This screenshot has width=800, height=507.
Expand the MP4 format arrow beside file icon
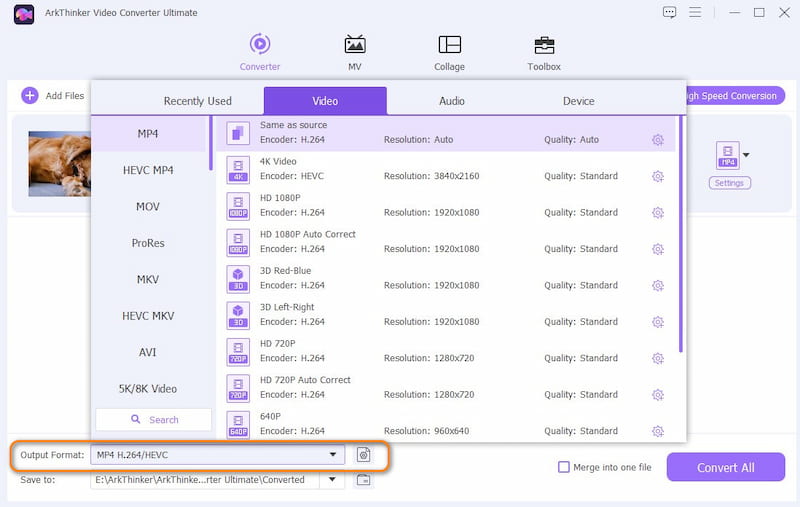746,155
